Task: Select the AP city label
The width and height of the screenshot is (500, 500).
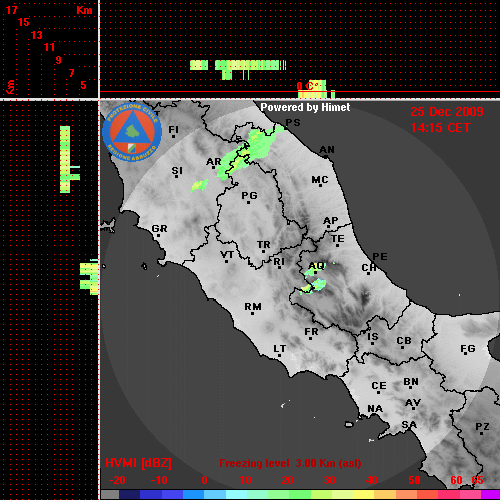Action: point(330,221)
